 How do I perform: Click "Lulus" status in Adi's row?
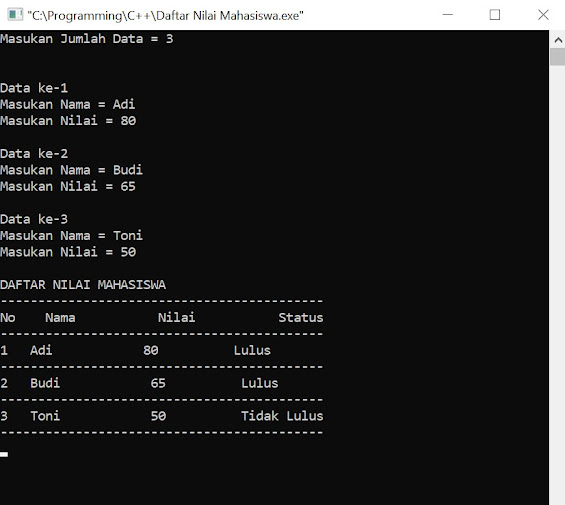252,350
